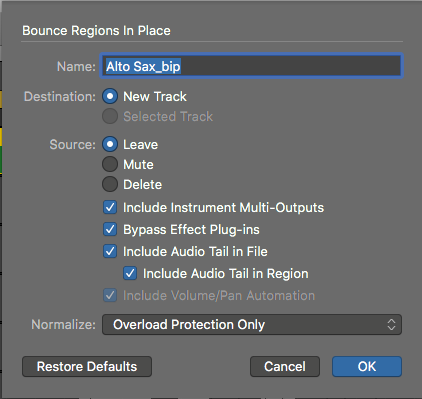Set Source to Leave
The width and height of the screenshot is (422, 399).
pos(110,144)
